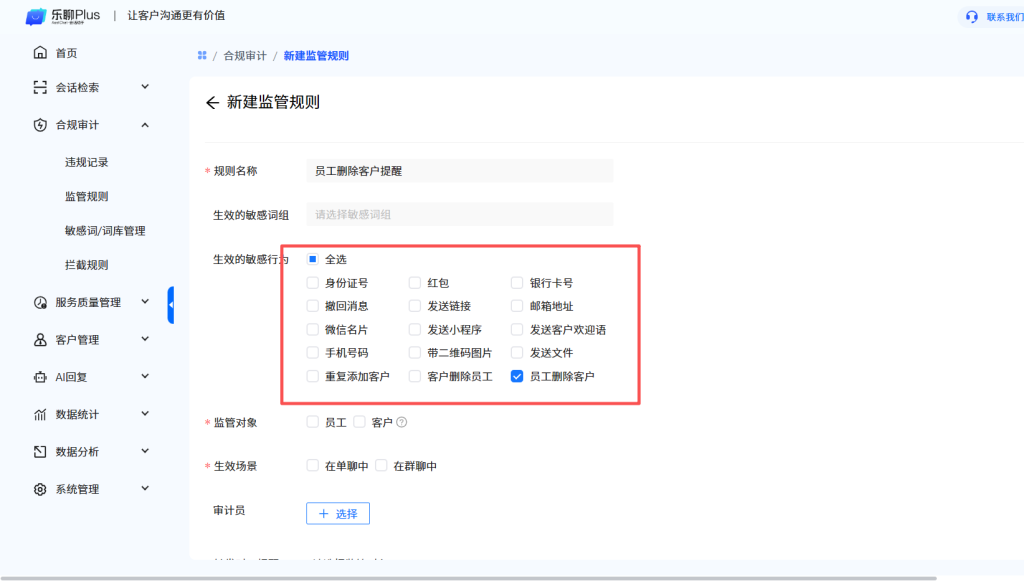Uncheck the 员工删除客户 checkbox
The height and width of the screenshot is (581, 1024).
pos(517,377)
